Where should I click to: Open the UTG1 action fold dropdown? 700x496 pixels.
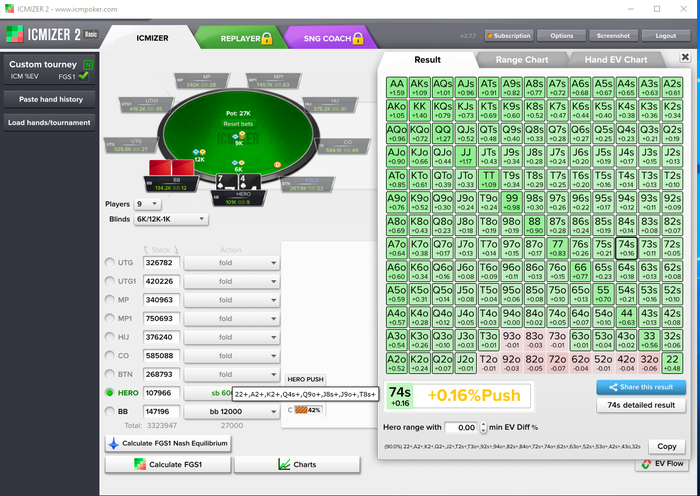[232, 282]
